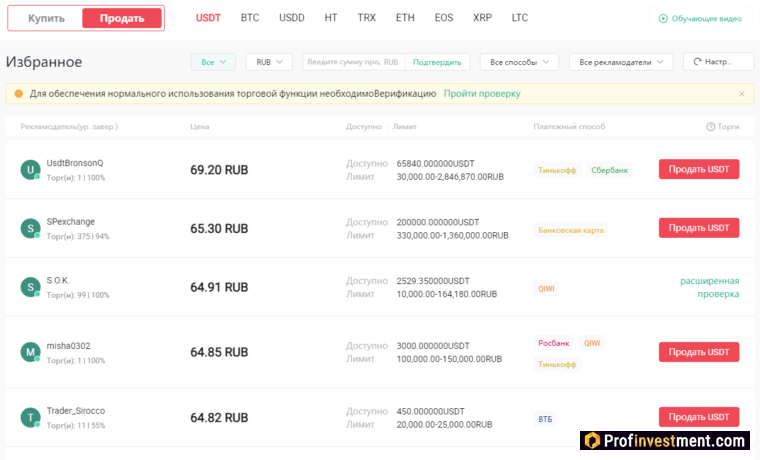This screenshot has height=460, width=760.
Task: Click the 64.82 RUB price
Action: (x=219, y=418)
